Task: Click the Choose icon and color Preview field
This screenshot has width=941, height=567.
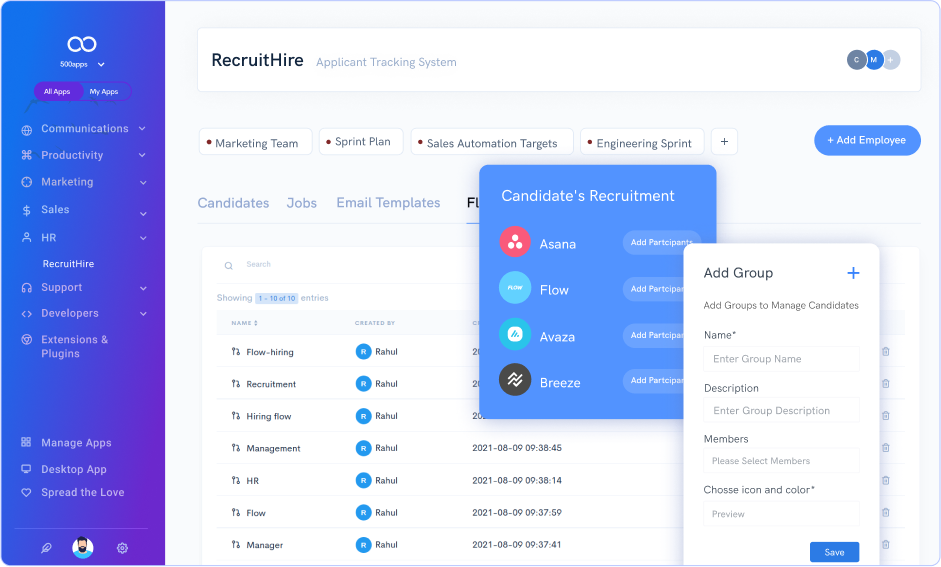Action: tap(781, 514)
